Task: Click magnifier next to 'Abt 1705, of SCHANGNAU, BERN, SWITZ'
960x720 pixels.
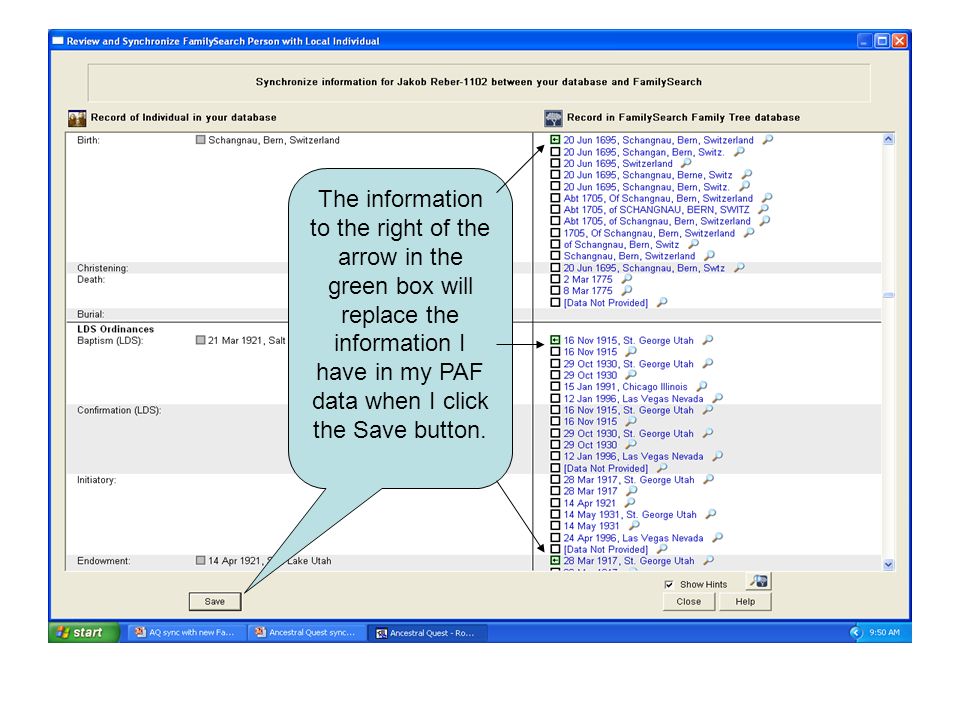Action: click(x=763, y=209)
